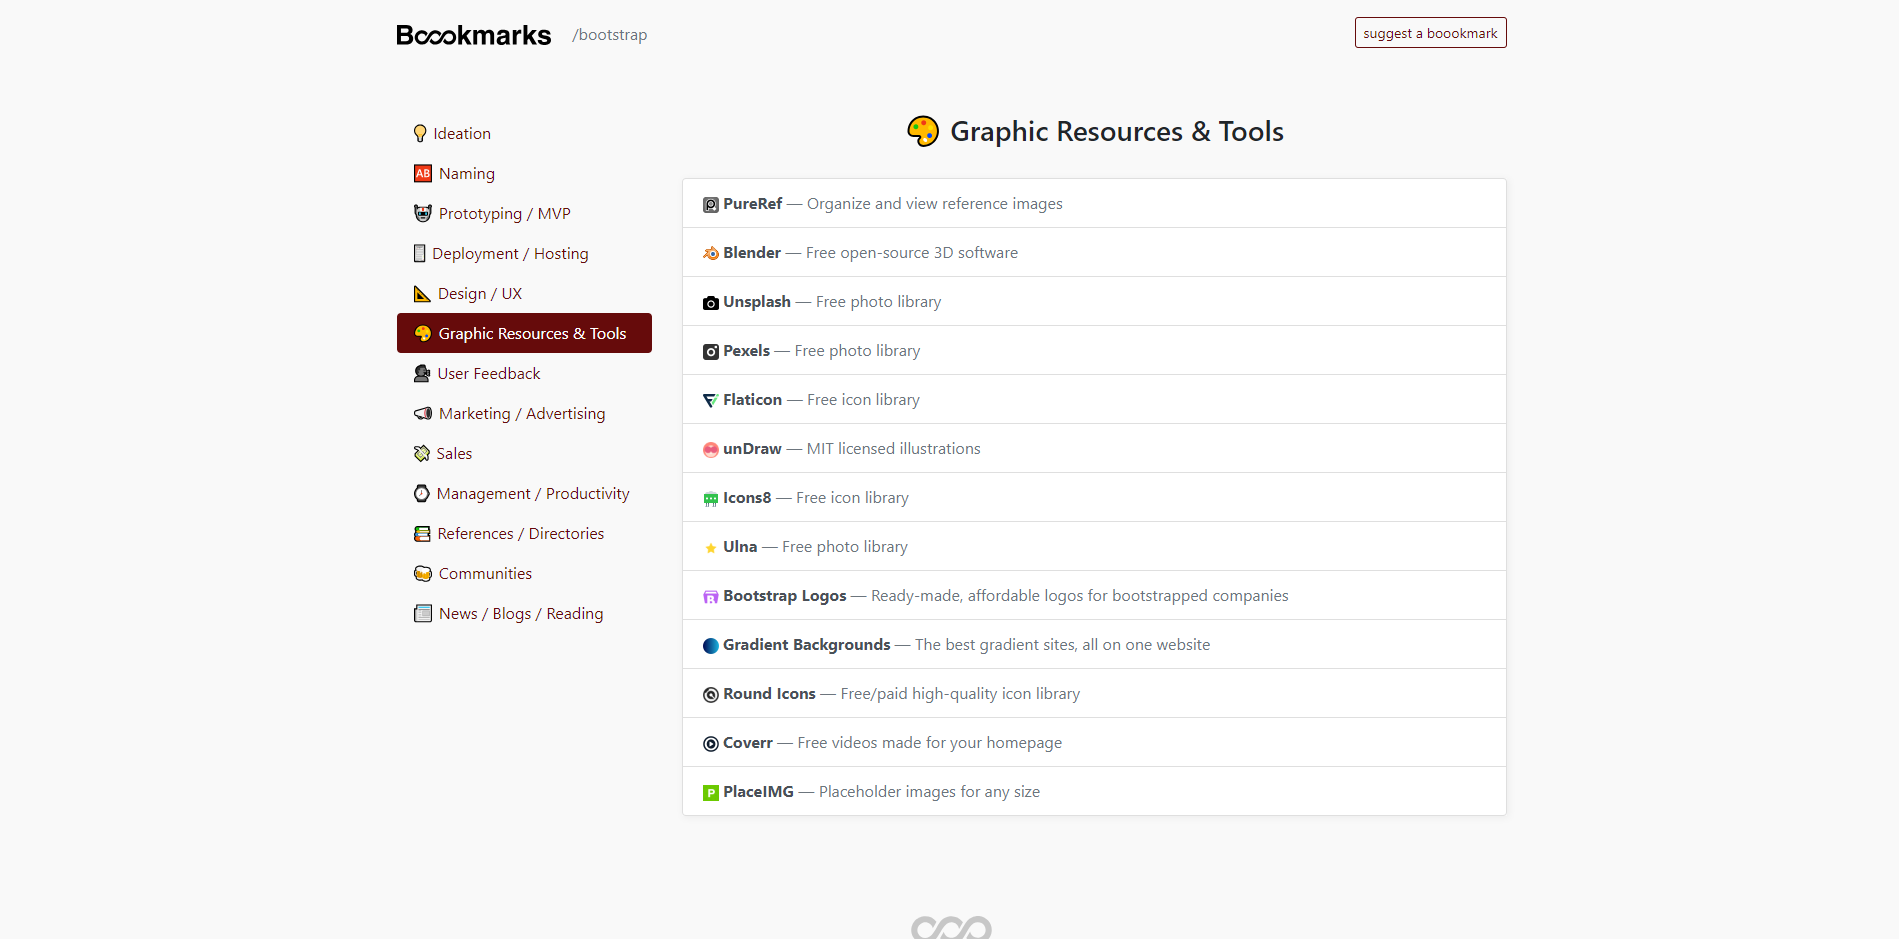Open the Blender bookmark link
Image resolution: width=1899 pixels, height=939 pixels.
coord(1094,252)
